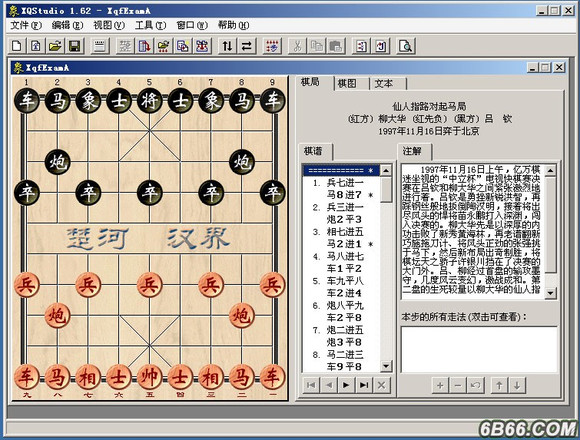Click the document-with-arrow icon beside New
The height and width of the screenshot is (440, 580).
click(36, 46)
